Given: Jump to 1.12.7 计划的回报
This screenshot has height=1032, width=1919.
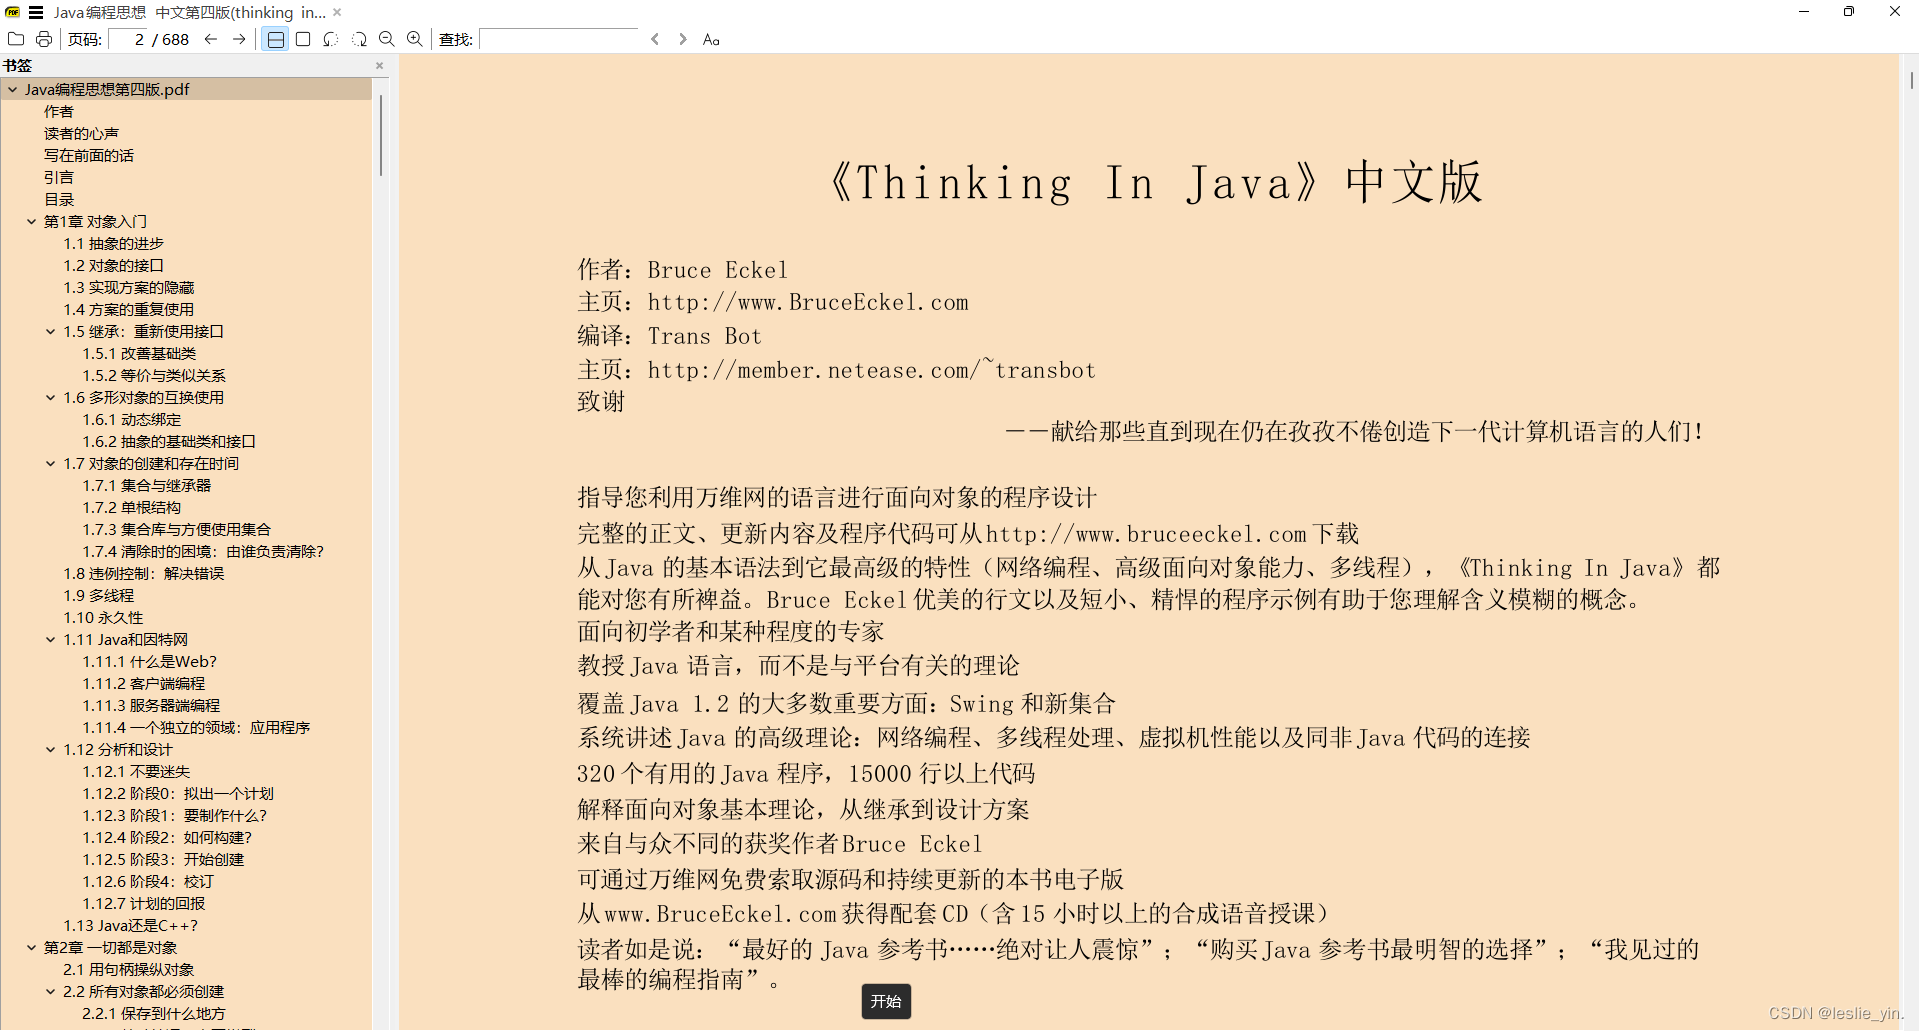Looking at the screenshot, I should click(x=144, y=903).
